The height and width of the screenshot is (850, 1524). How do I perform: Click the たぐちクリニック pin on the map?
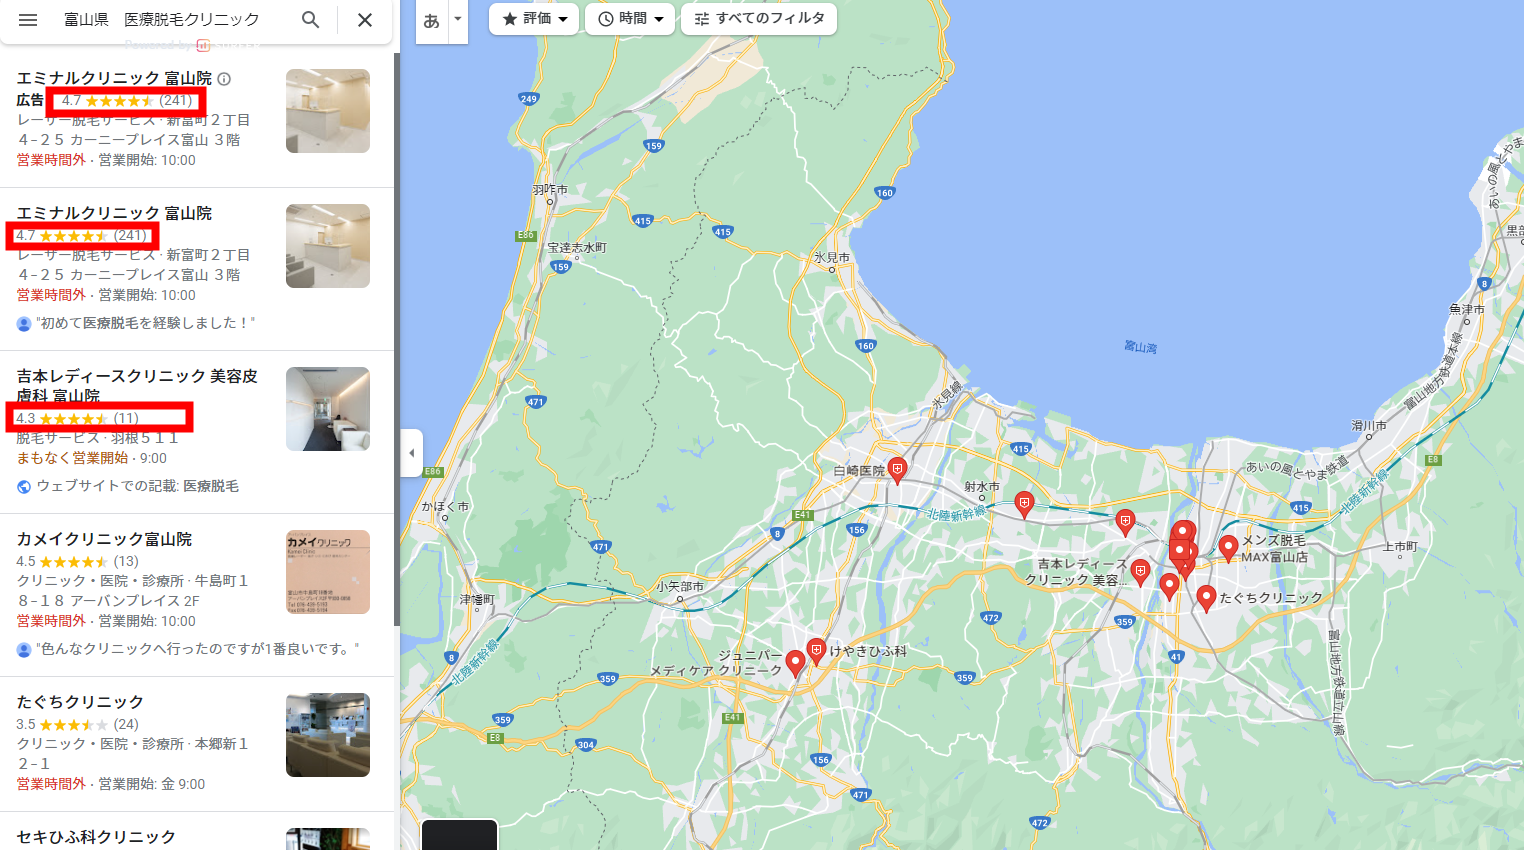tap(1206, 597)
